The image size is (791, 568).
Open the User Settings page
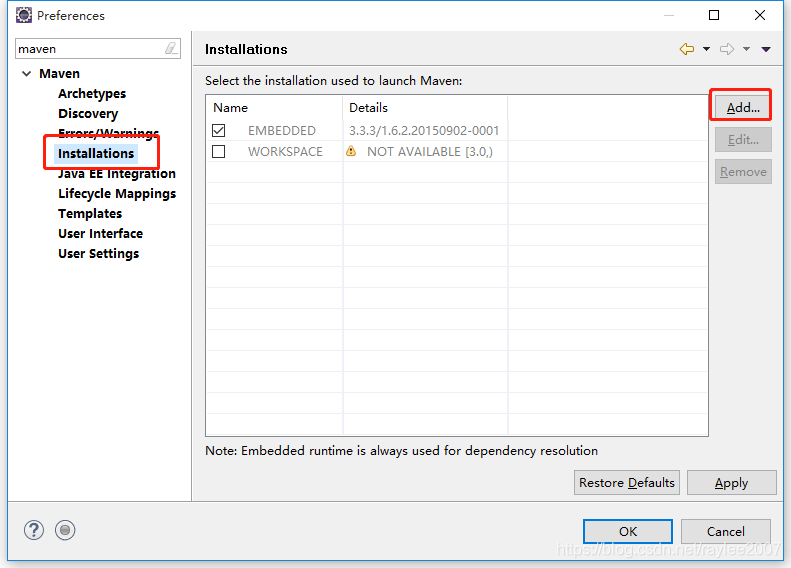point(98,254)
